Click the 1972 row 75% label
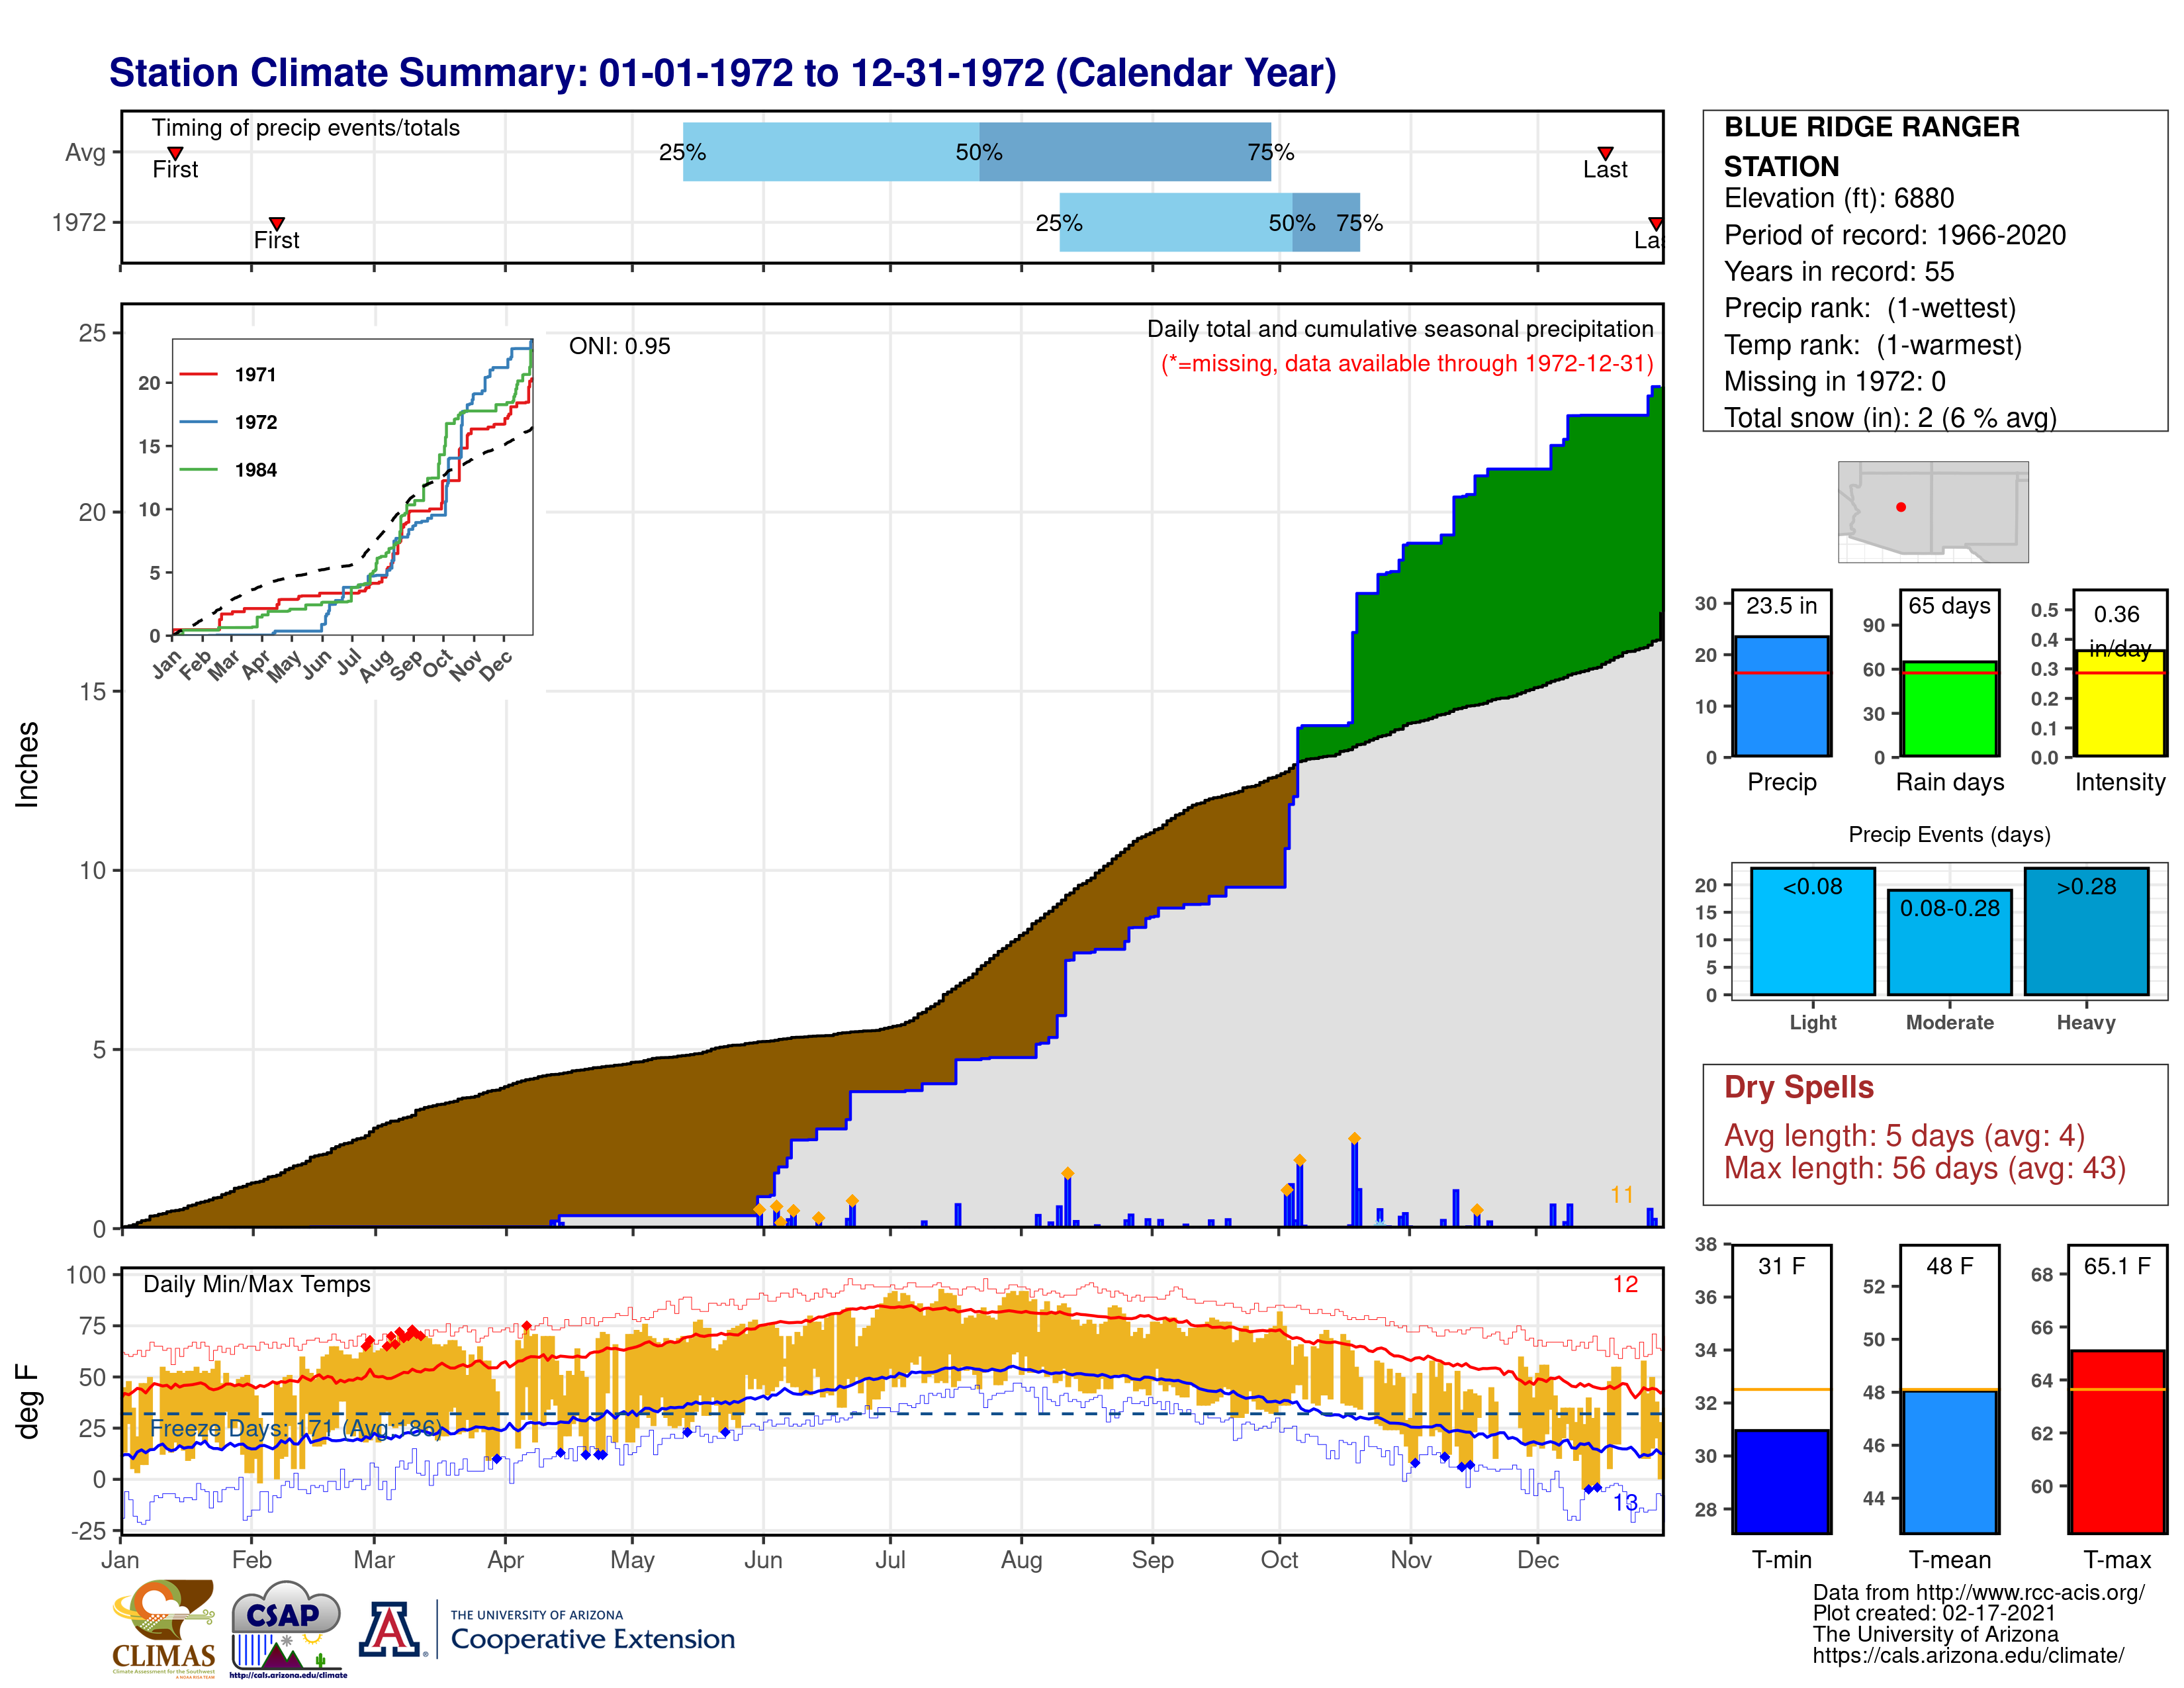This screenshot has width=2184, height=1688. click(1360, 223)
